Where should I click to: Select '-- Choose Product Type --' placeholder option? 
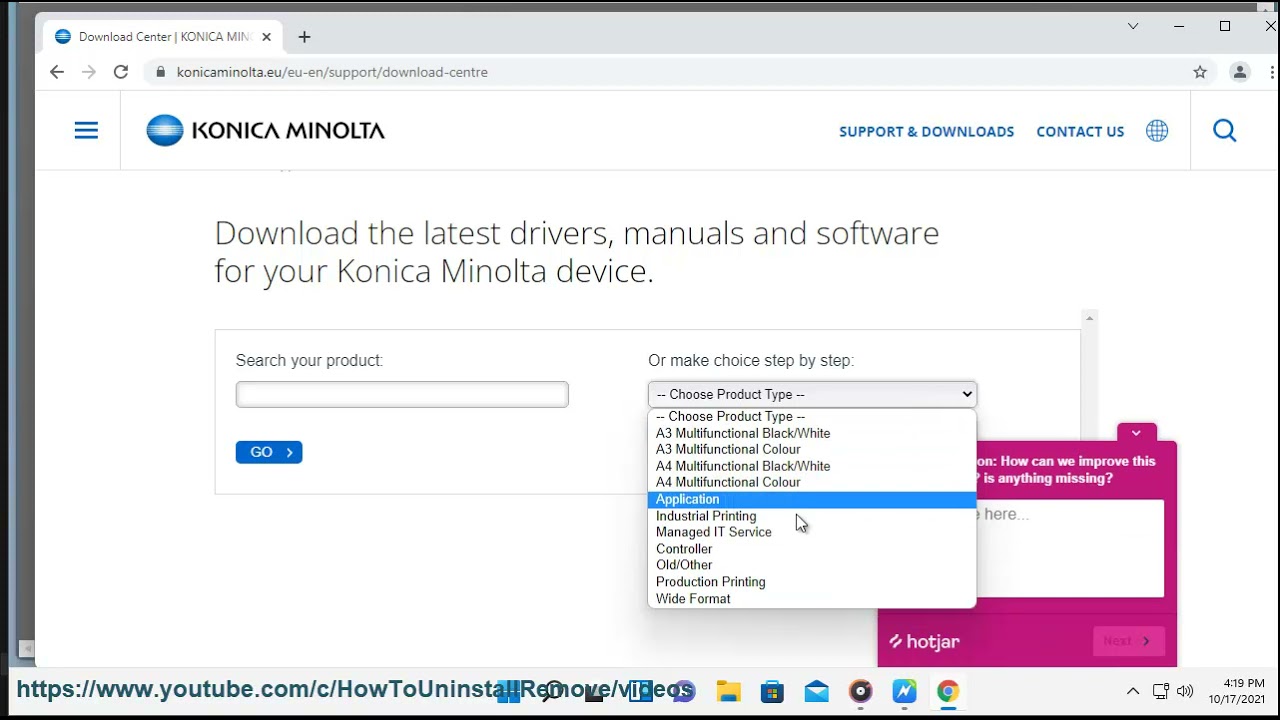click(x=812, y=416)
